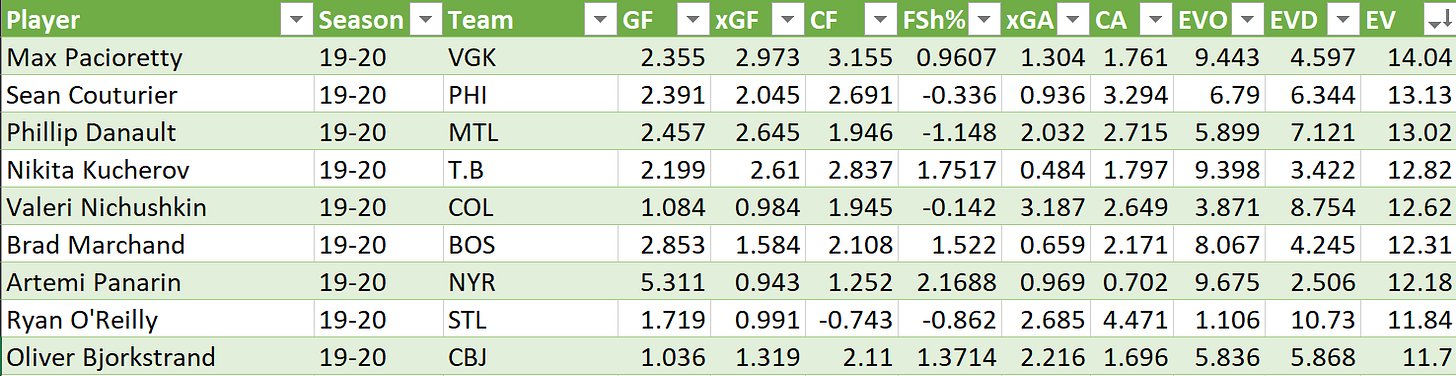The height and width of the screenshot is (376, 1456).
Task: Select Sean Couturier's PHI team cell
Action: [x=530, y=95]
